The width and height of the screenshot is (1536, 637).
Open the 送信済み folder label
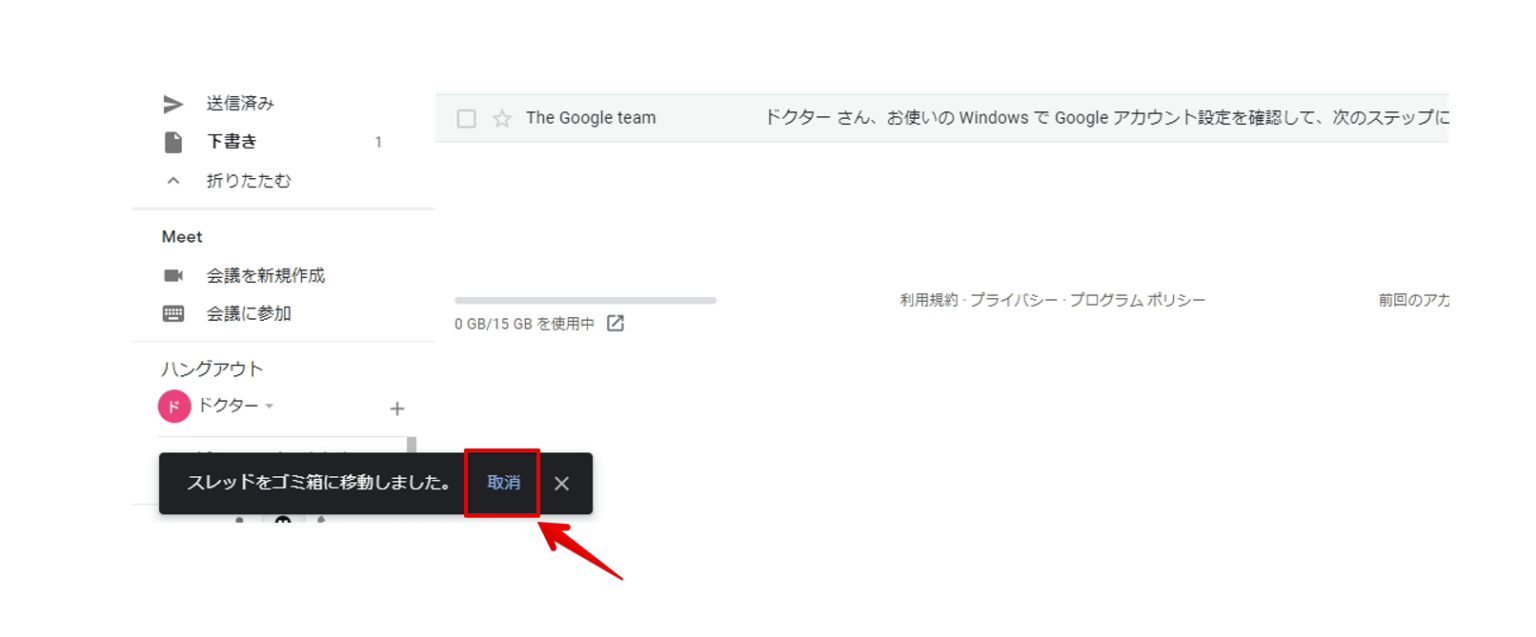pyautogui.click(x=240, y=104)
